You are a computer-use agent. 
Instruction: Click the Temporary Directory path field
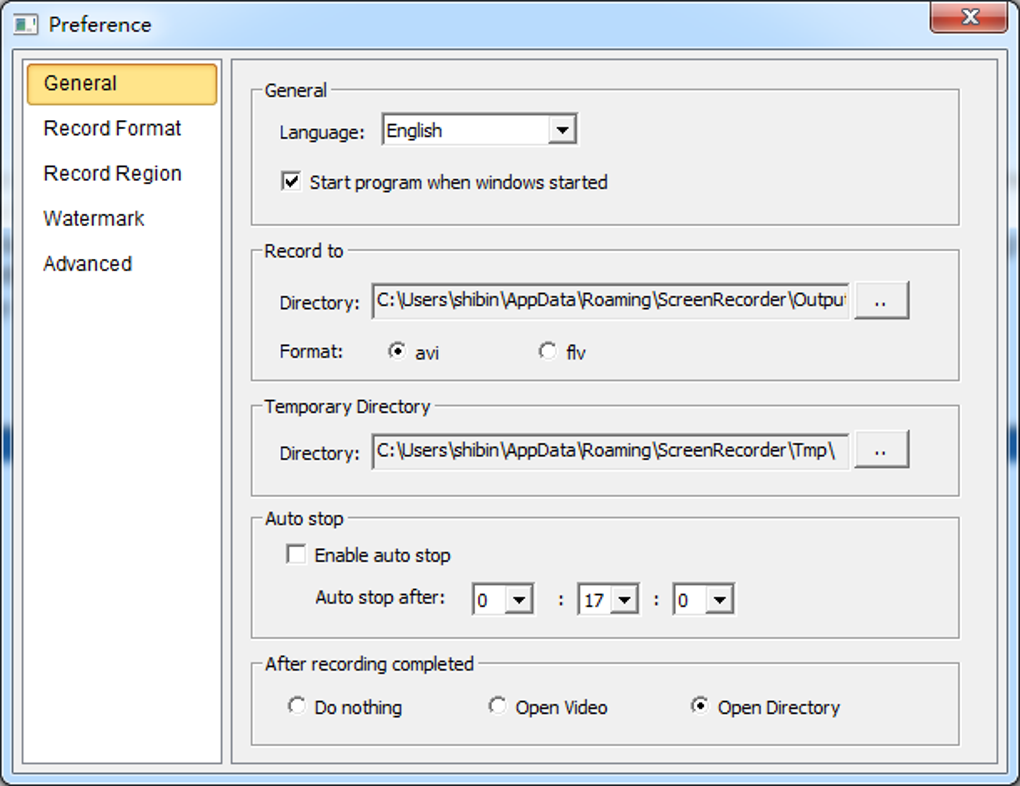click(610, 451)
